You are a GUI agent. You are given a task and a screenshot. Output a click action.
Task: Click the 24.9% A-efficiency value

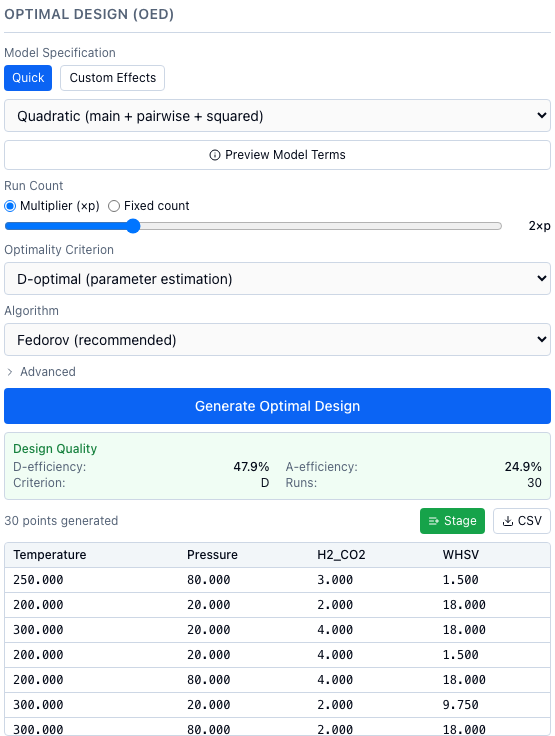coord(523,467)
